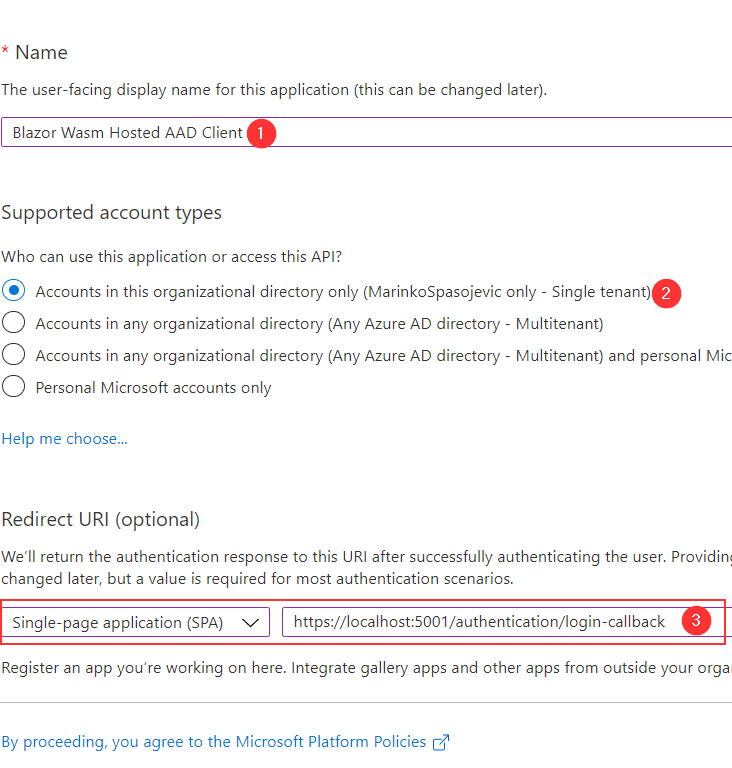Click the red required asterisk before Name
Image resolution: width=732 pixels, height=768 pixels.
pyautogui.click(x=5, y=52)
